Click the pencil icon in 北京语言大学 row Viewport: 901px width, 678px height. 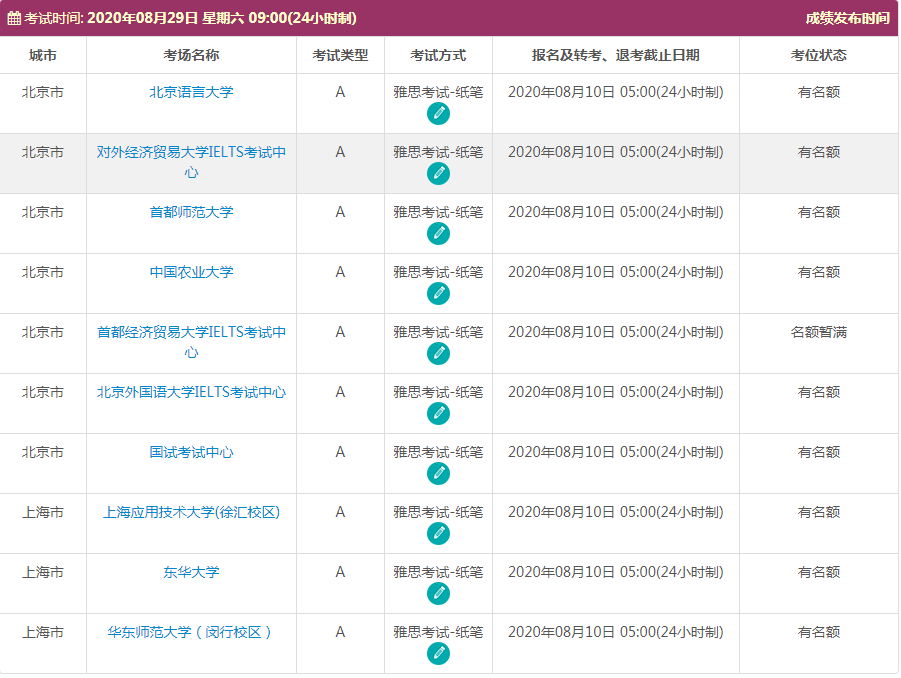pos(437,112)
